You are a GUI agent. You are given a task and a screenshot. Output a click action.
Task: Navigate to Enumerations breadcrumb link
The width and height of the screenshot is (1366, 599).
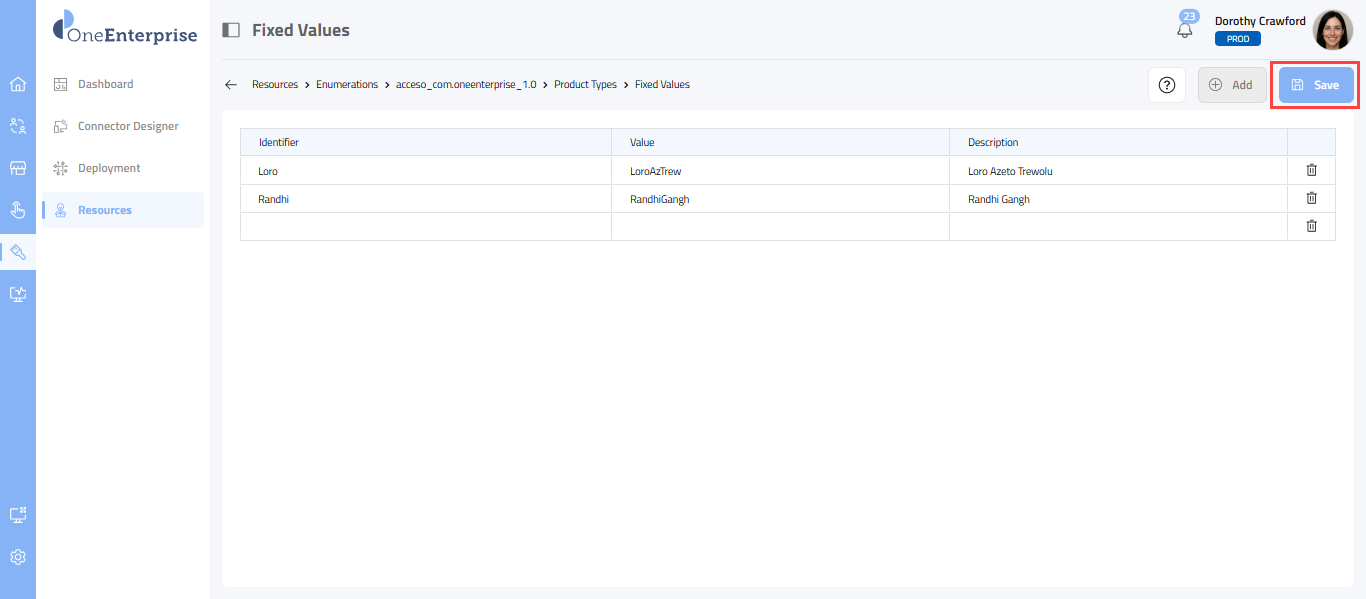coord(346,85)
